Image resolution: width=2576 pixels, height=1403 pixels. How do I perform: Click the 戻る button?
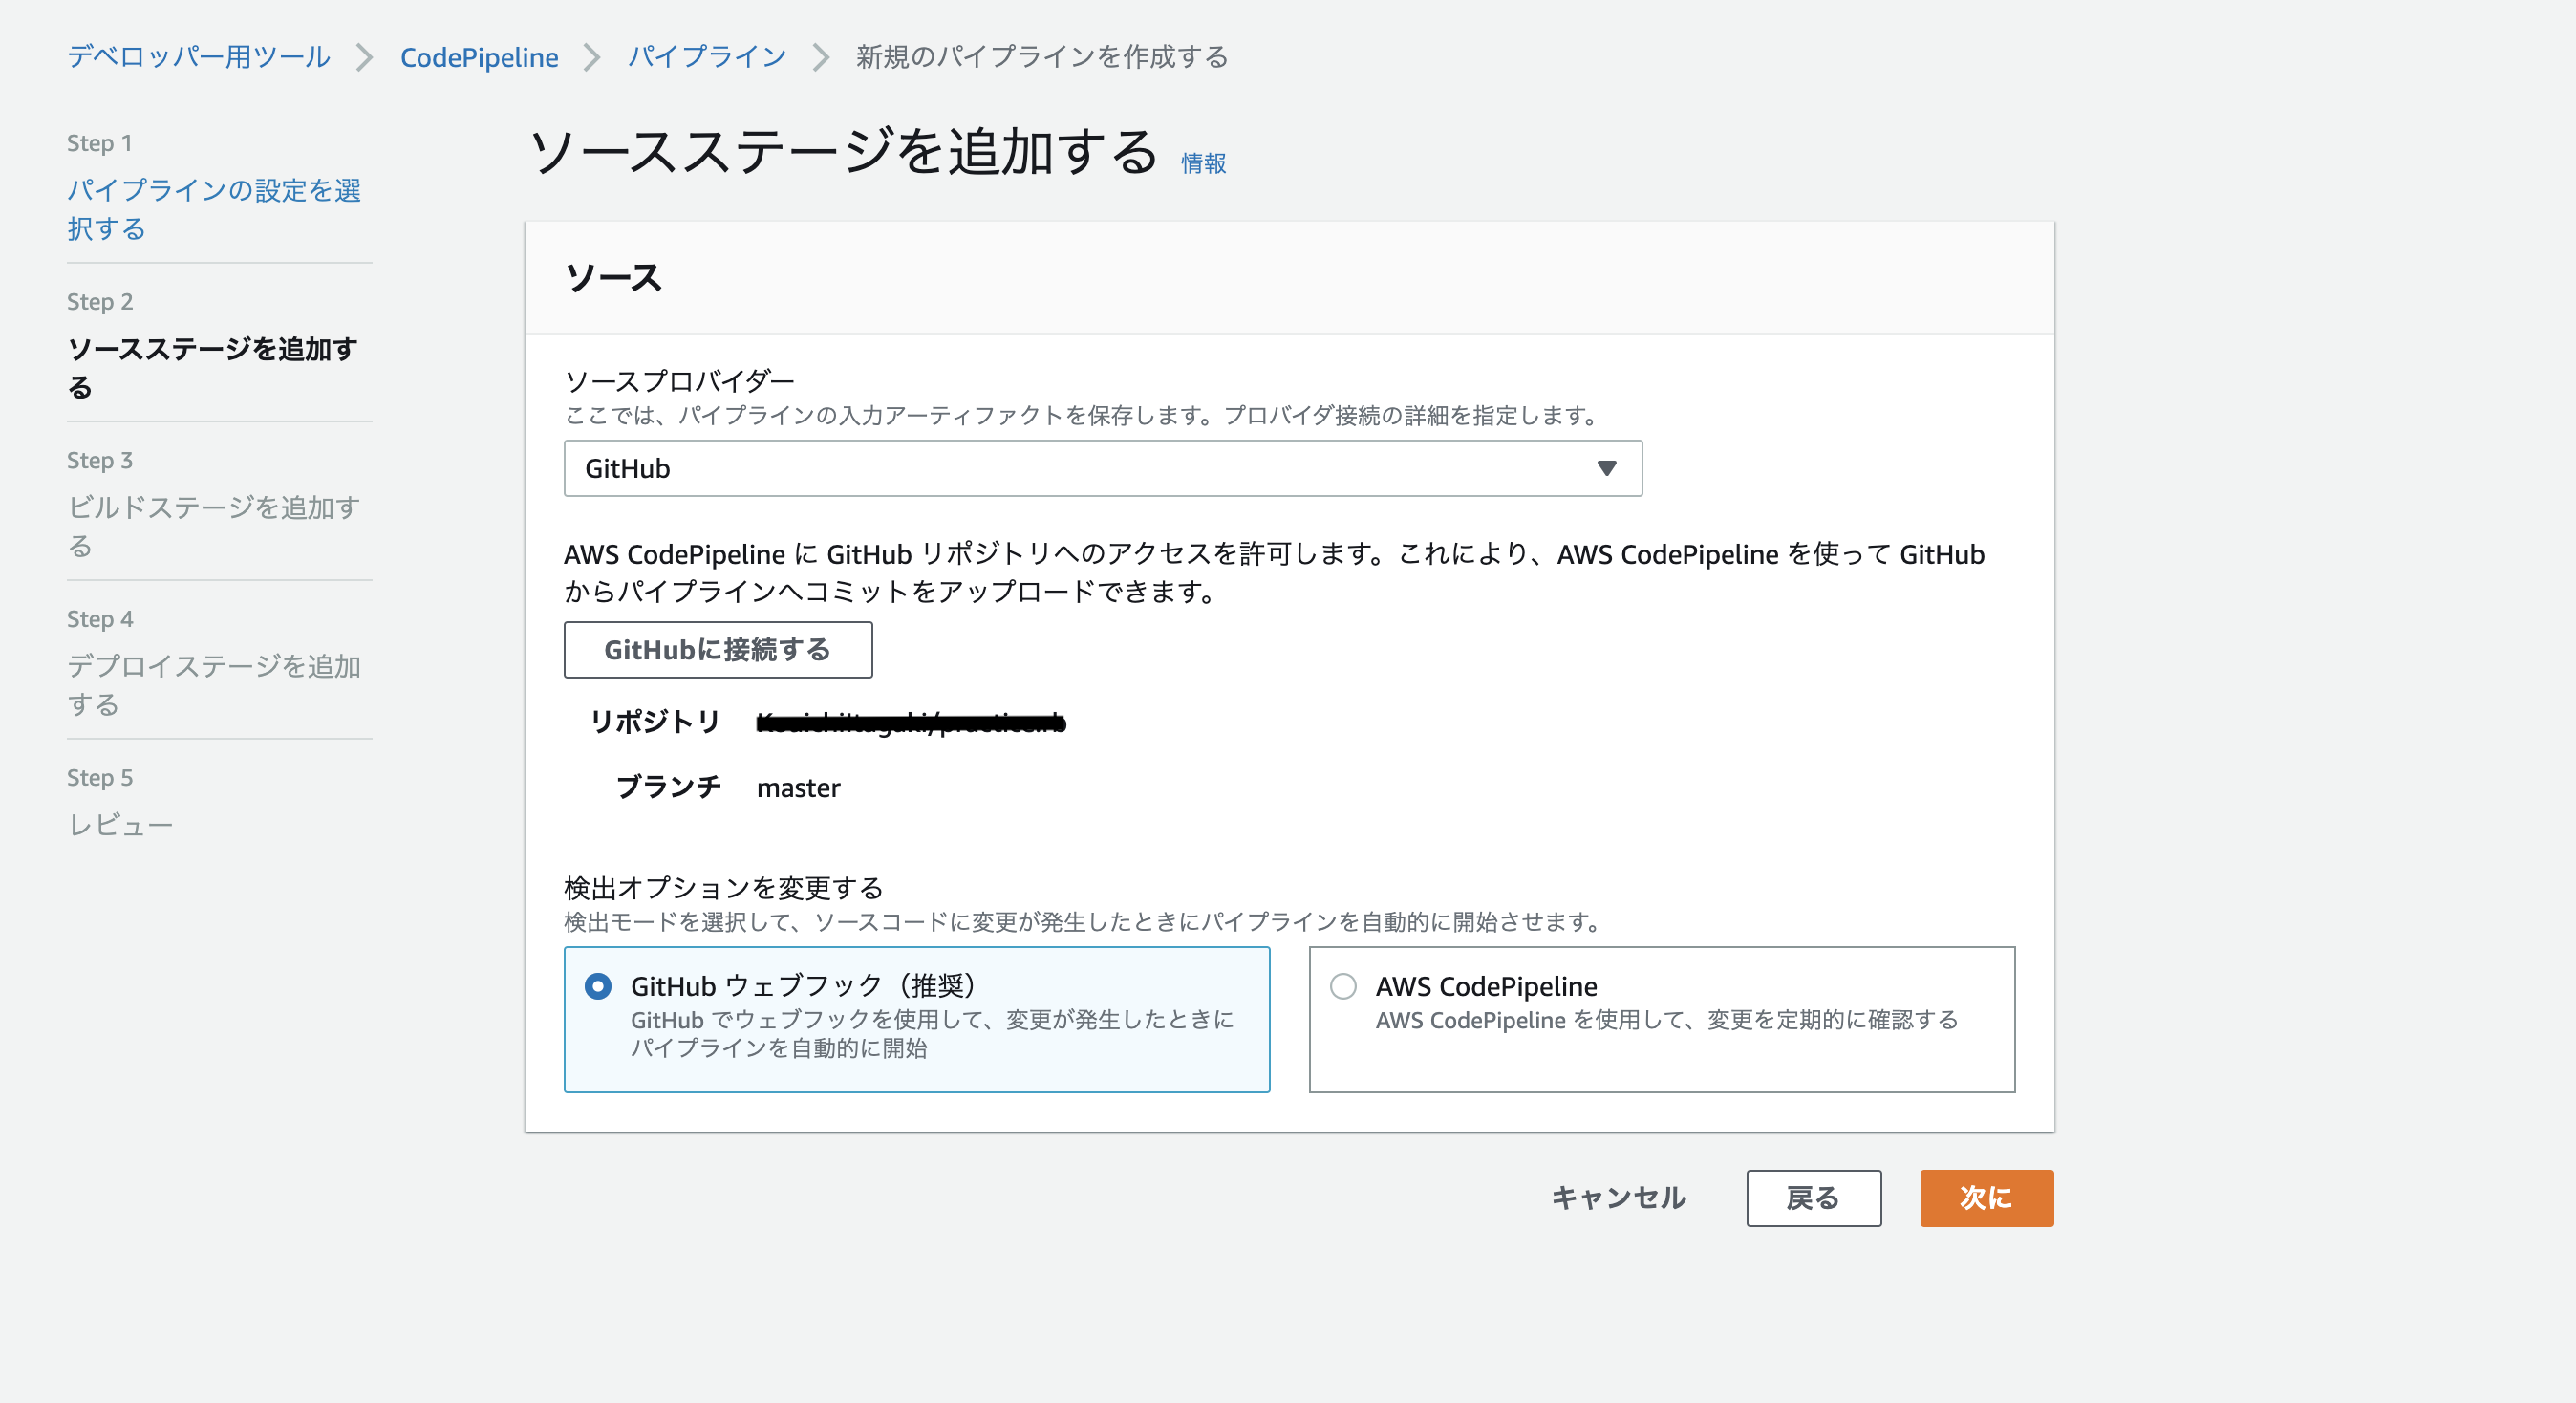pyautogui.click(x=1812, y=1197)
